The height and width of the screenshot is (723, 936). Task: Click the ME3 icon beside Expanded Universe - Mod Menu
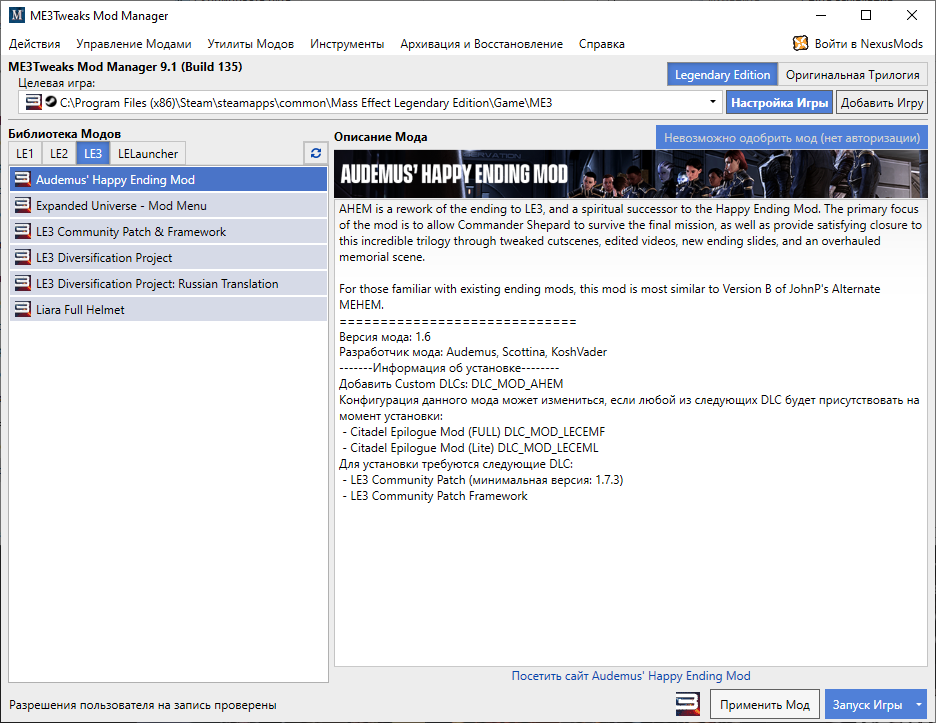tap(23, 205)
